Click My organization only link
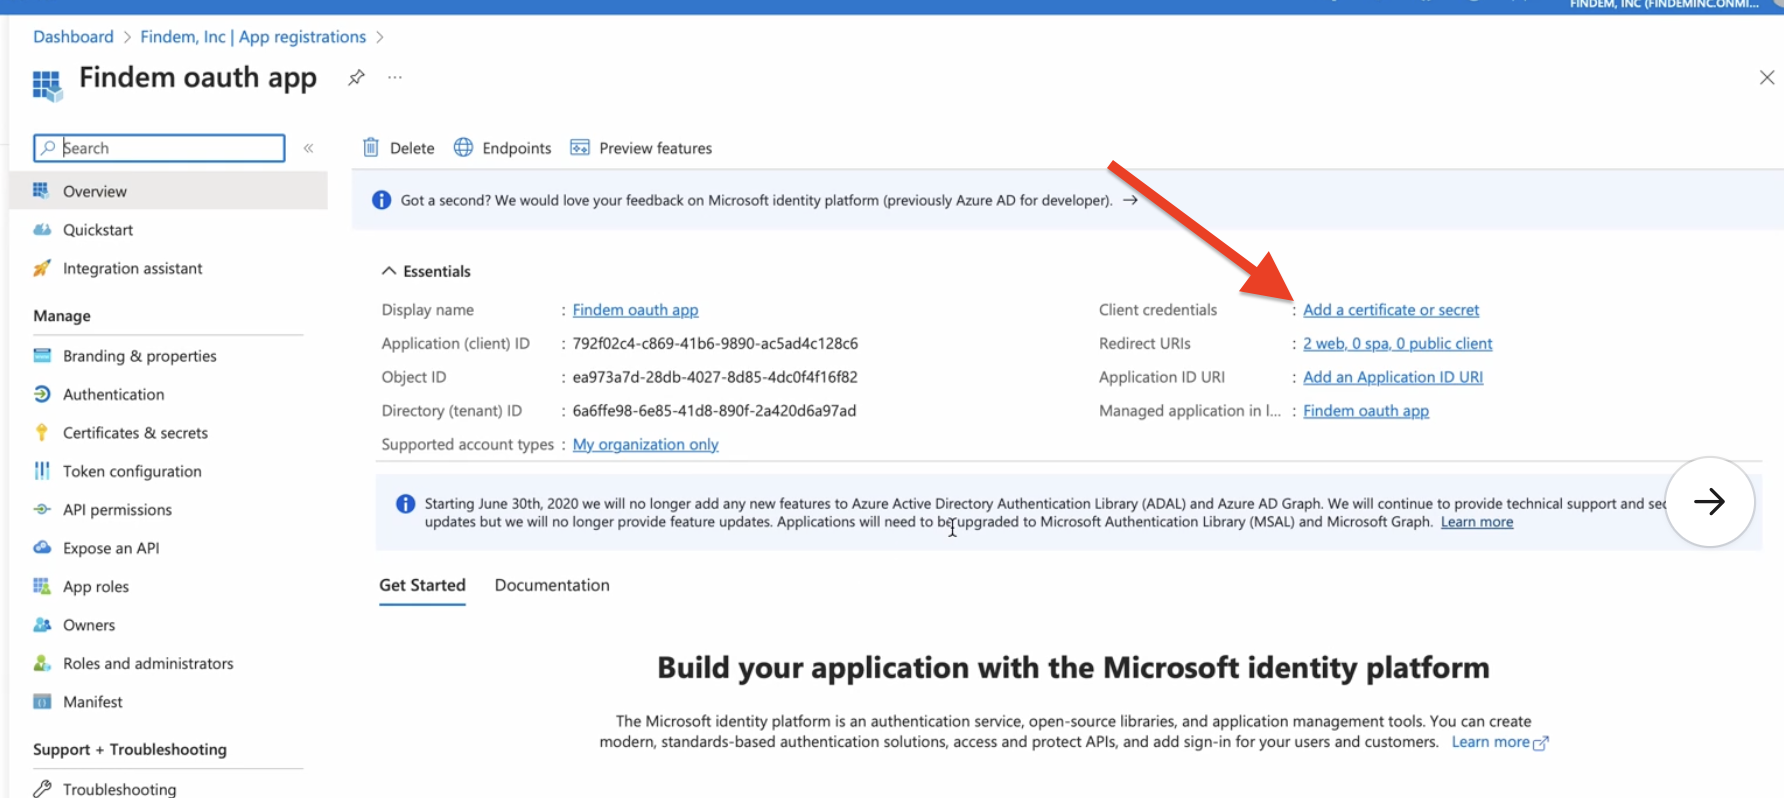 click(645, 444)
